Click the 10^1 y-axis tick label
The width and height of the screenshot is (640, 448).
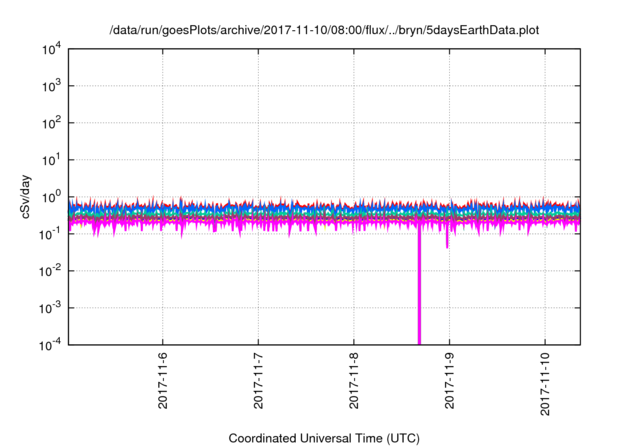(54, 159)
